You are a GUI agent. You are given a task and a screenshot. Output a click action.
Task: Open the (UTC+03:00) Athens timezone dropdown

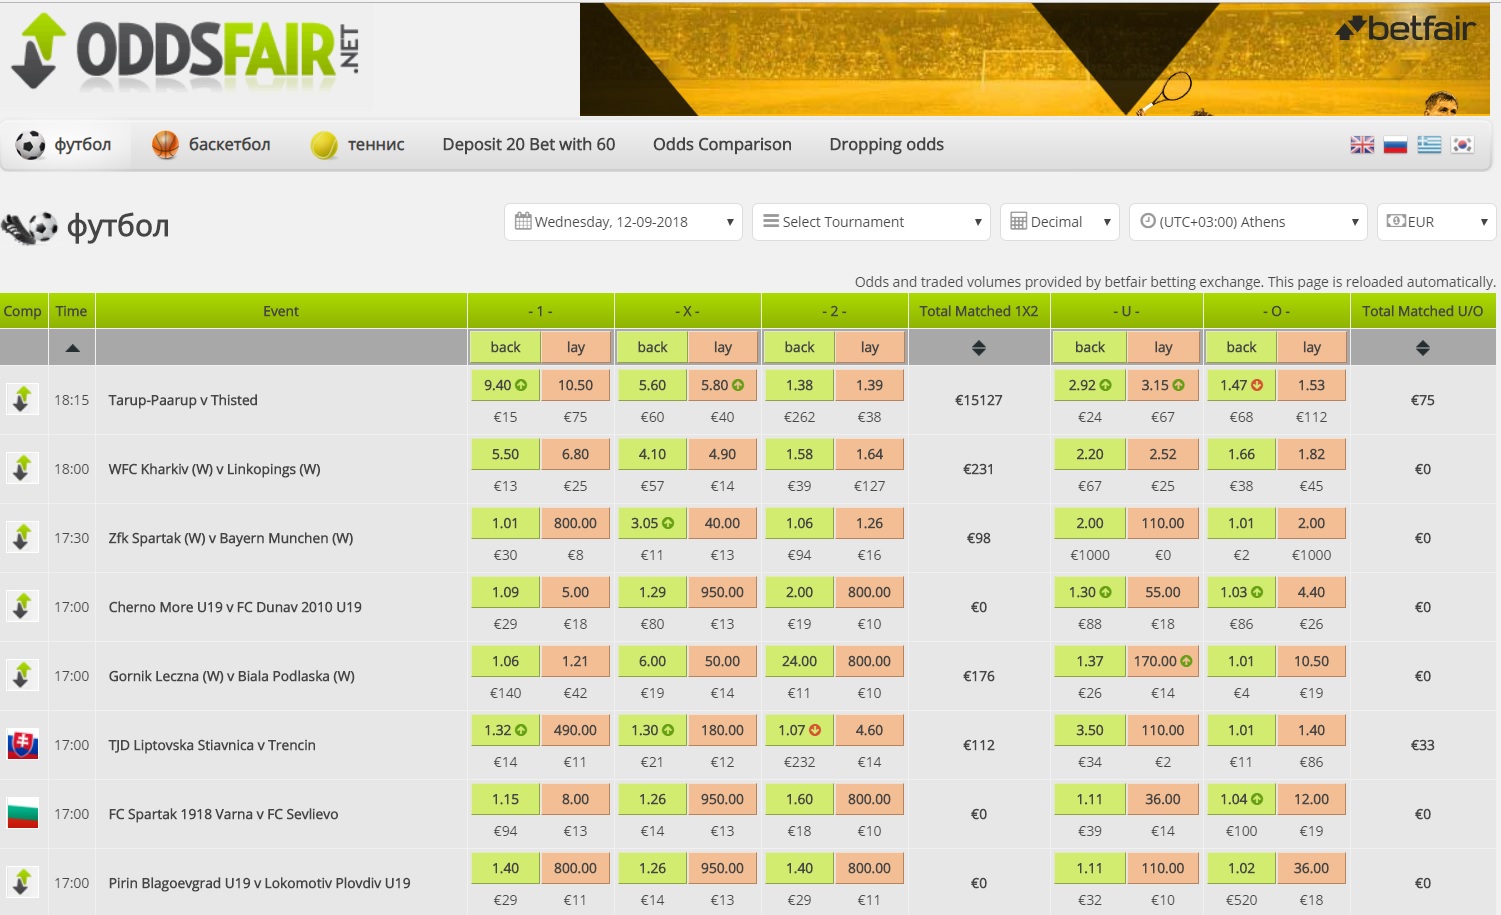click(x=1249, y=222)
